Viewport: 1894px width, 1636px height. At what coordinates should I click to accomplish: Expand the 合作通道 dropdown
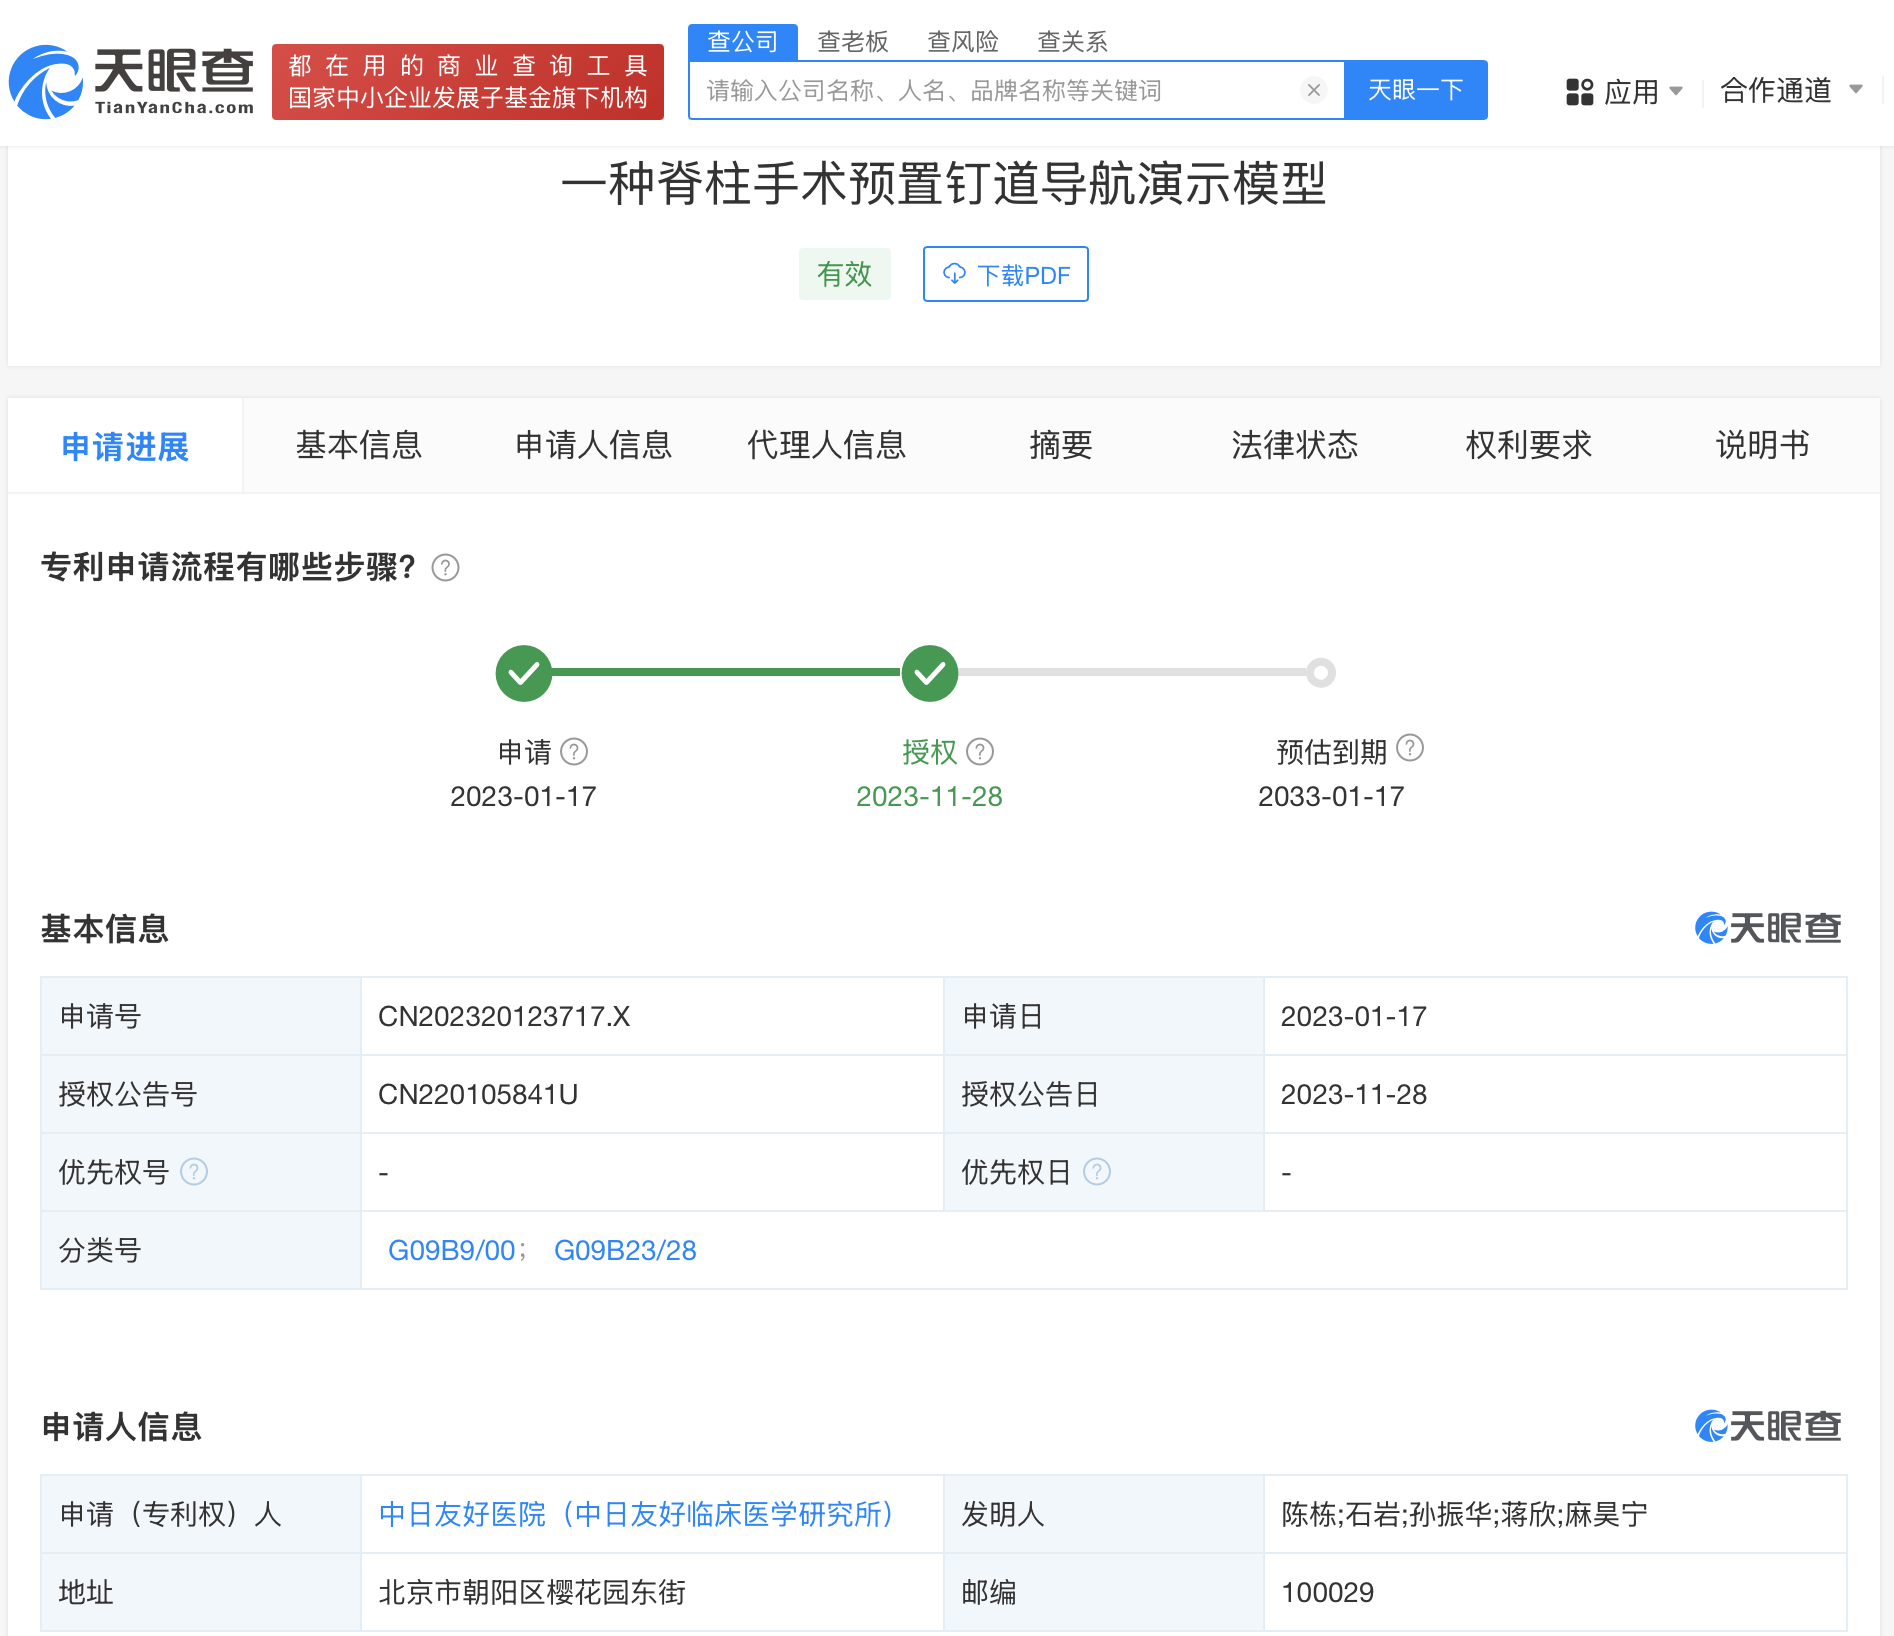(x=1790, y=91)
